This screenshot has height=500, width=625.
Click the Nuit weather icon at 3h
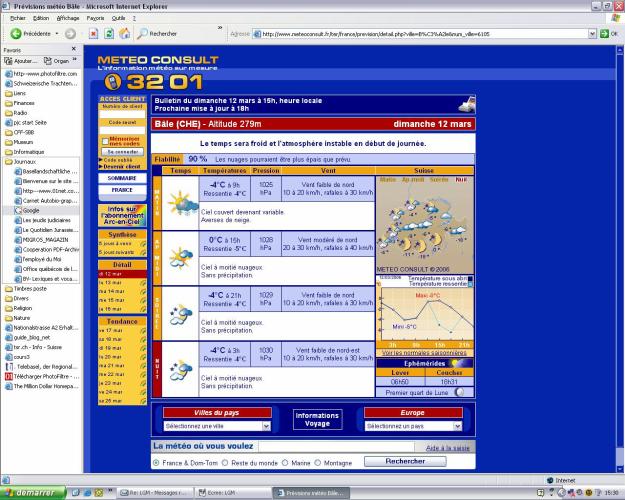181,370
